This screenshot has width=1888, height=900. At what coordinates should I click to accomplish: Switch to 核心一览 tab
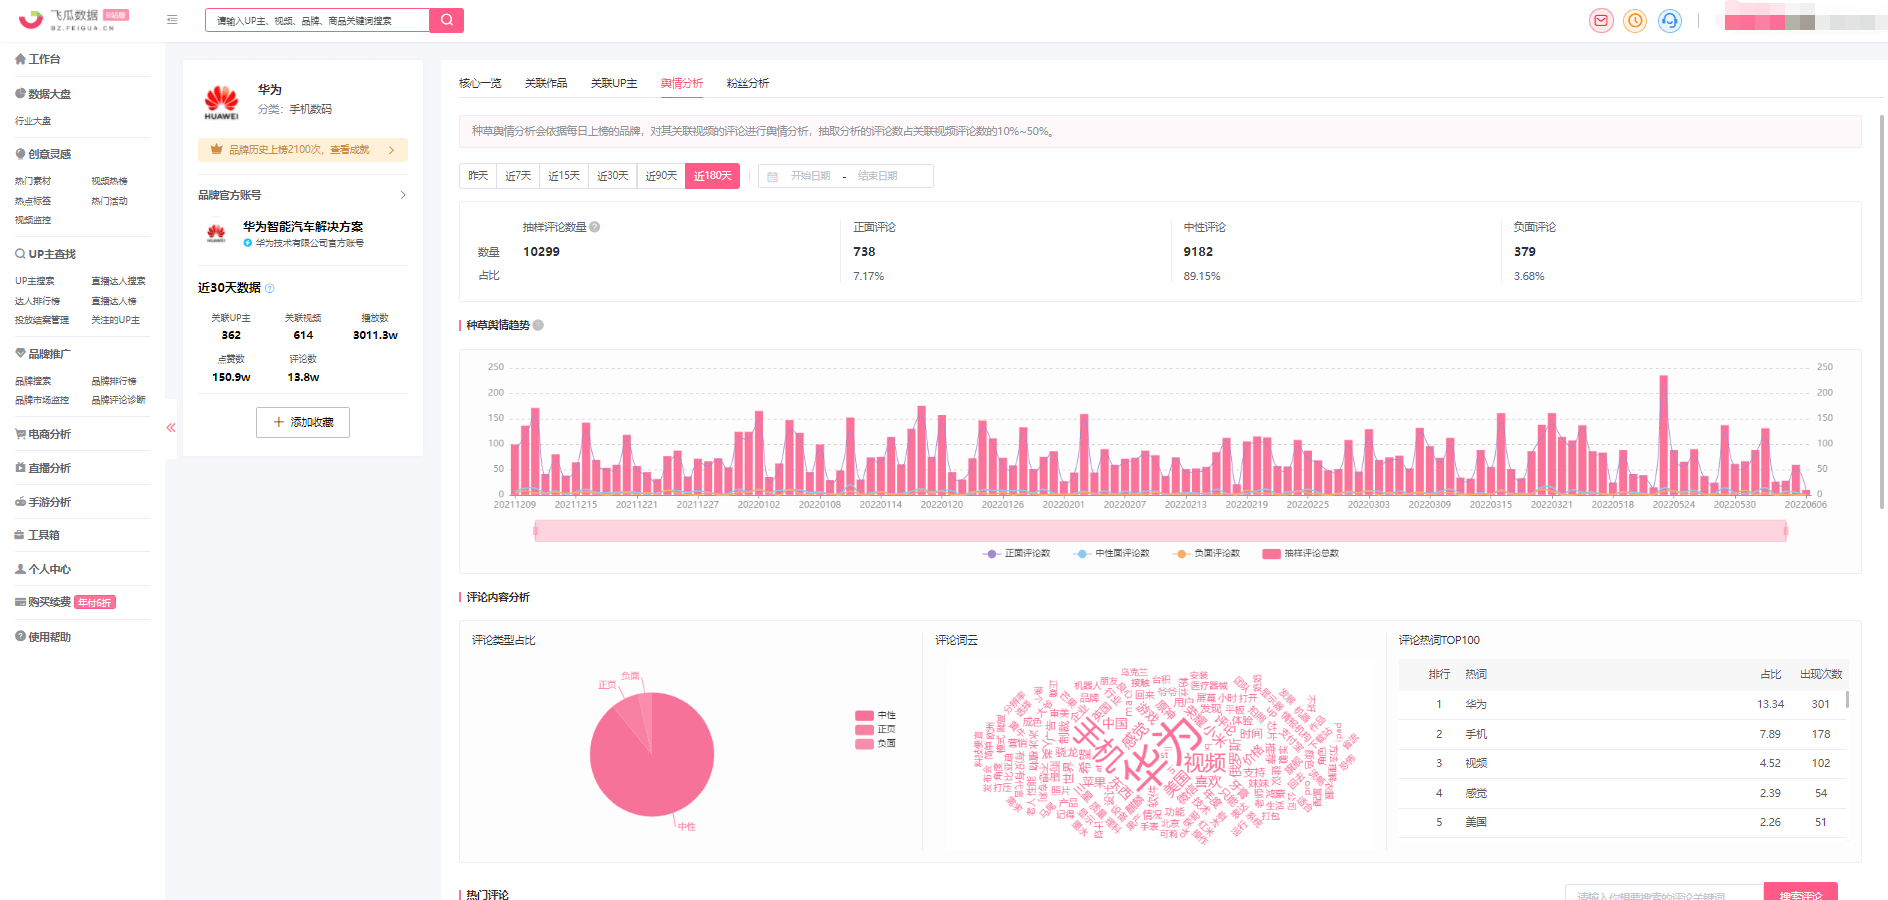[x=480, y=83]
